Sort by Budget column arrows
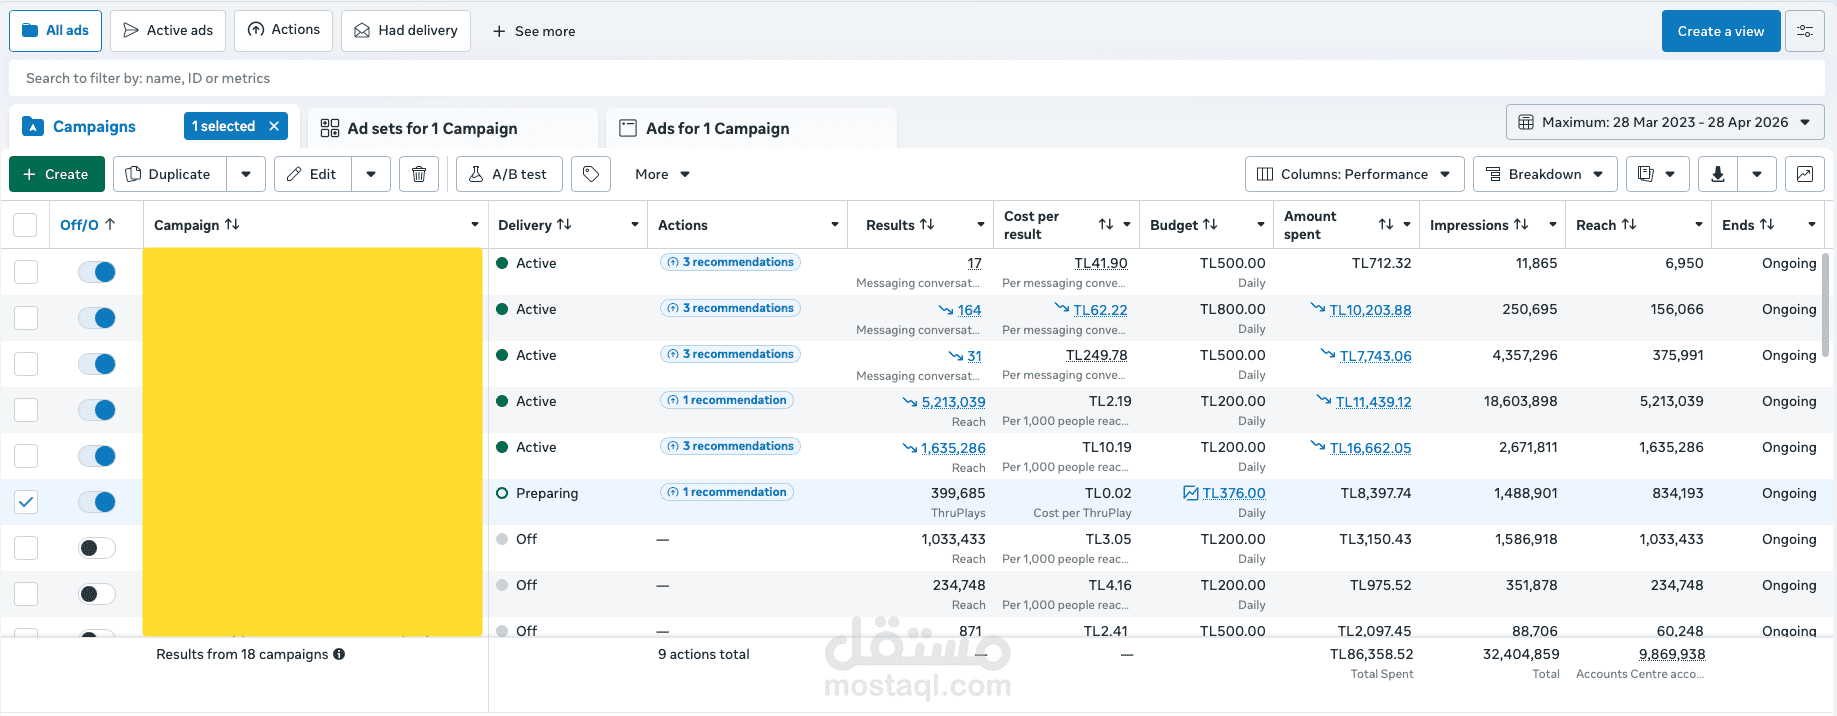This screenshot has height=716, width=1837. click(1210, 225)
